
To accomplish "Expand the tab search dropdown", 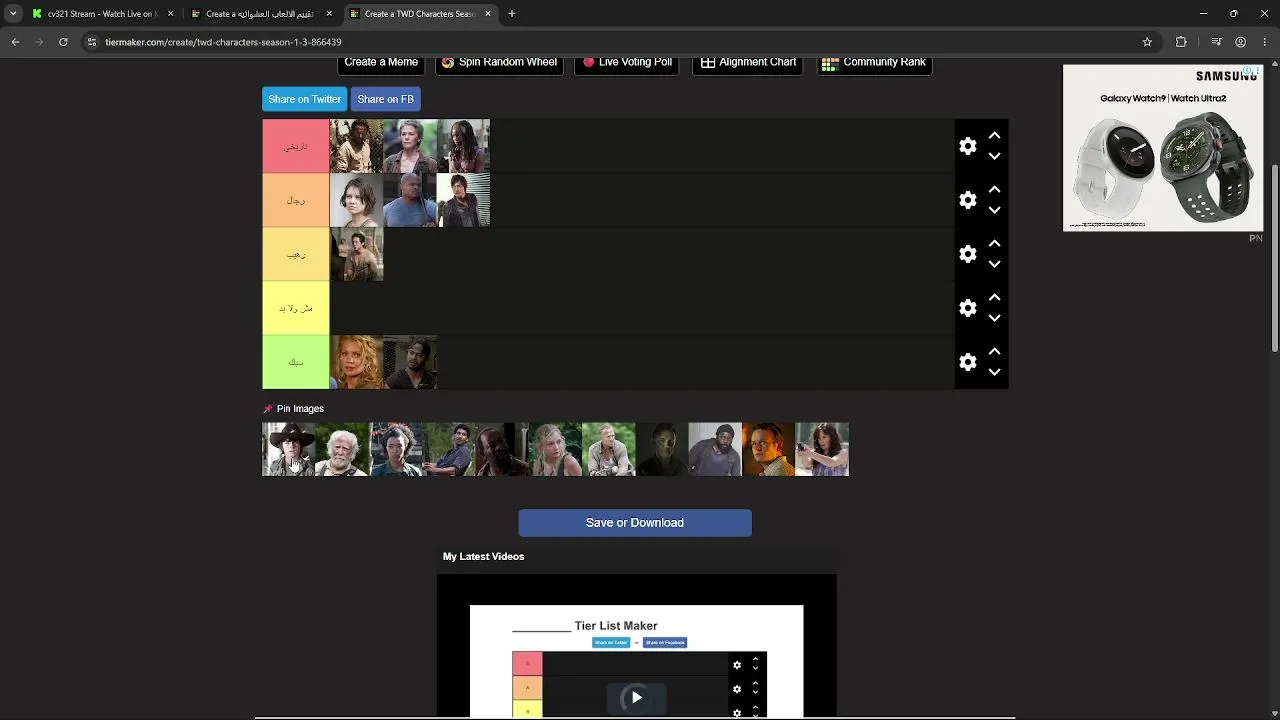I will (x=13, y=14).
